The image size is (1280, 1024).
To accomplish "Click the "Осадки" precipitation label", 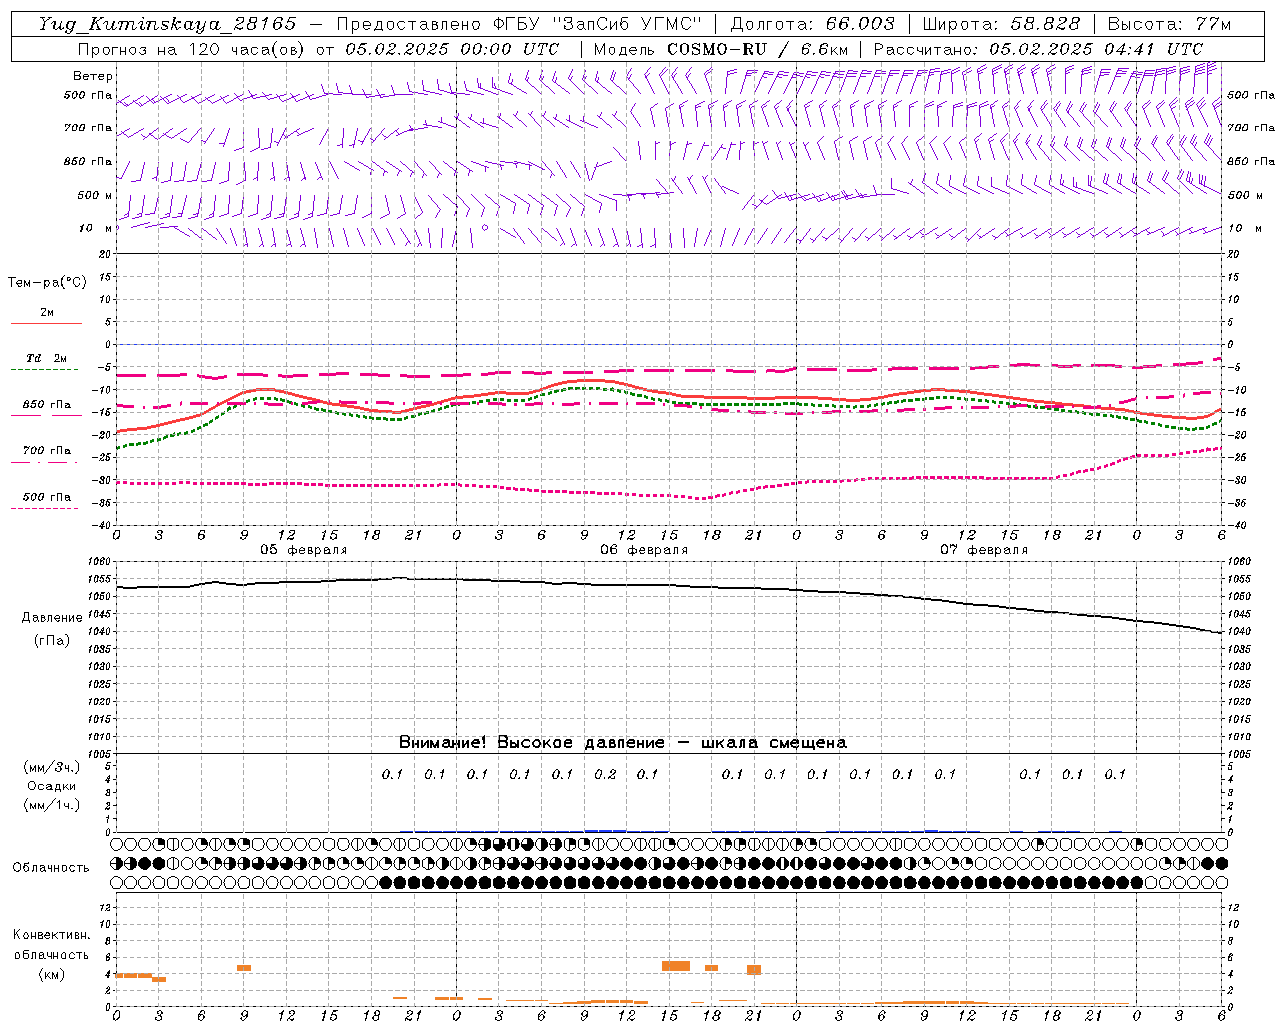I will click(x=52, y=786).
